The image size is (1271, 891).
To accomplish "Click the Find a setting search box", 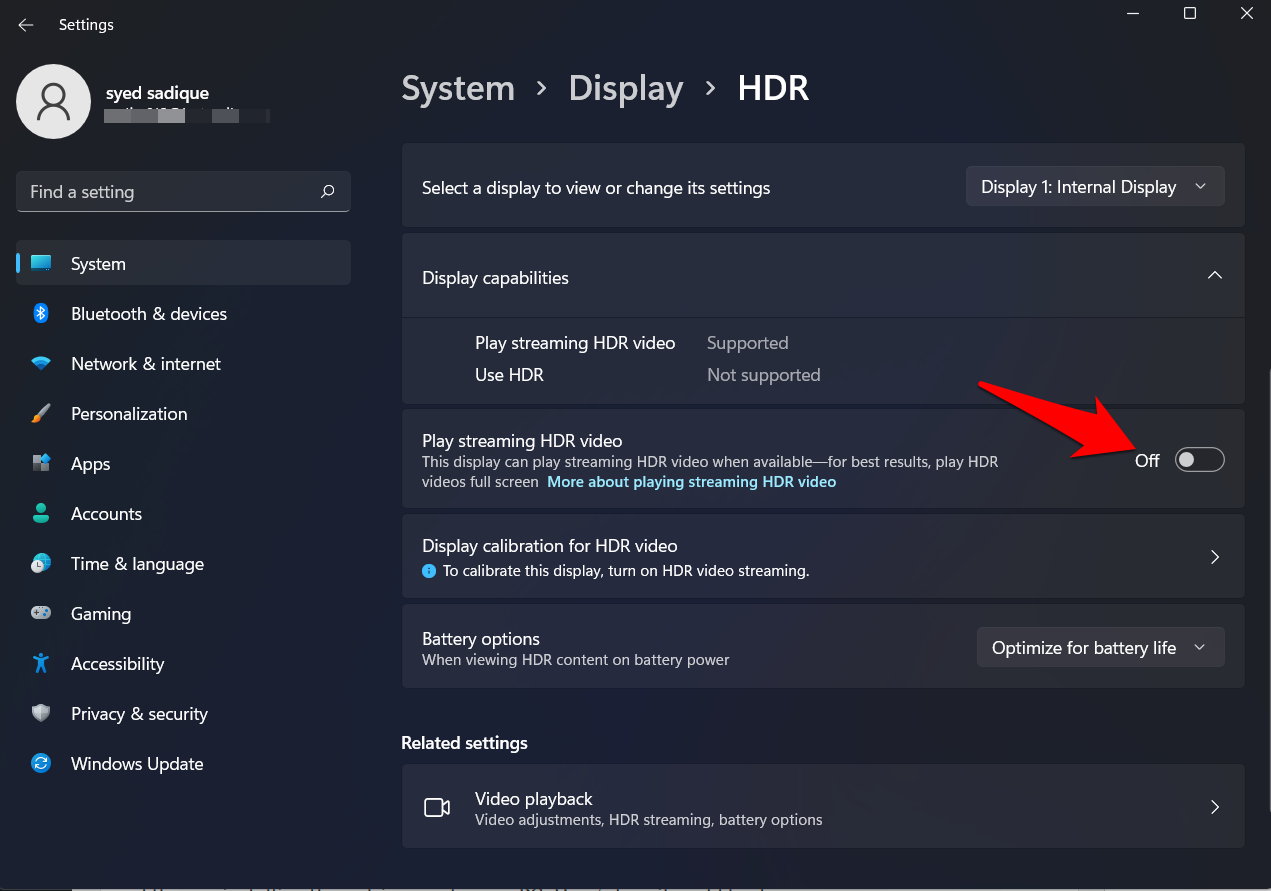I will pyautogui.click(x=183, y=191).
